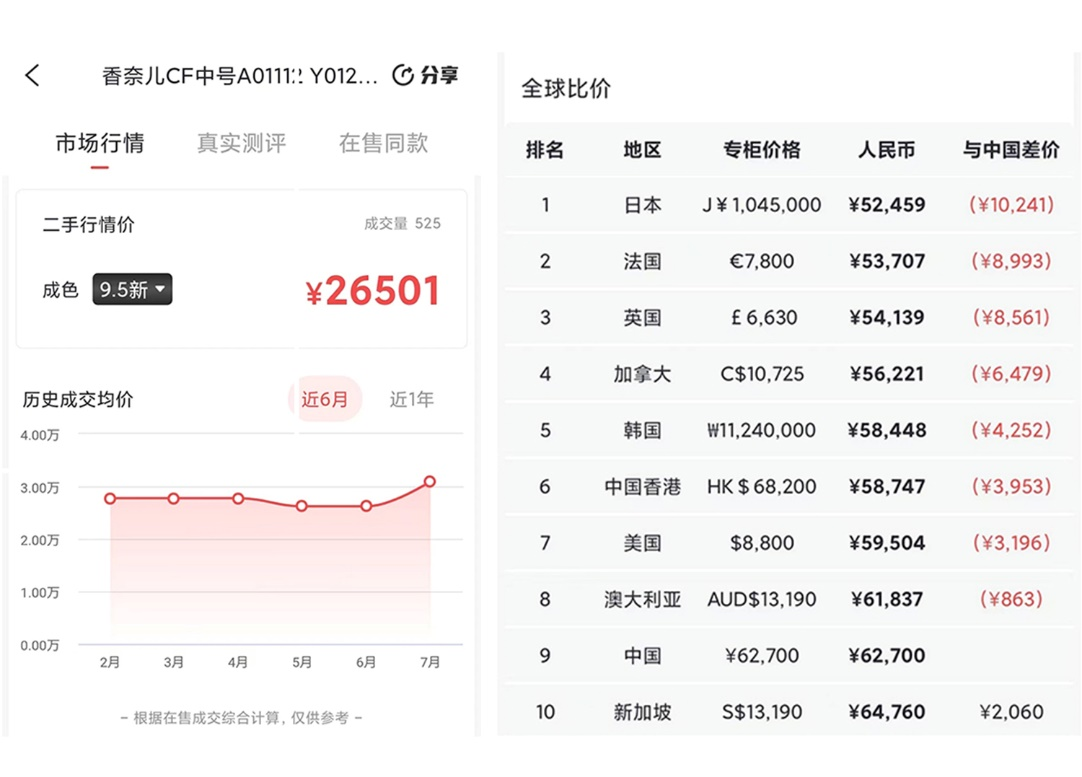Select the 中国 row region cell

[642, 656]
